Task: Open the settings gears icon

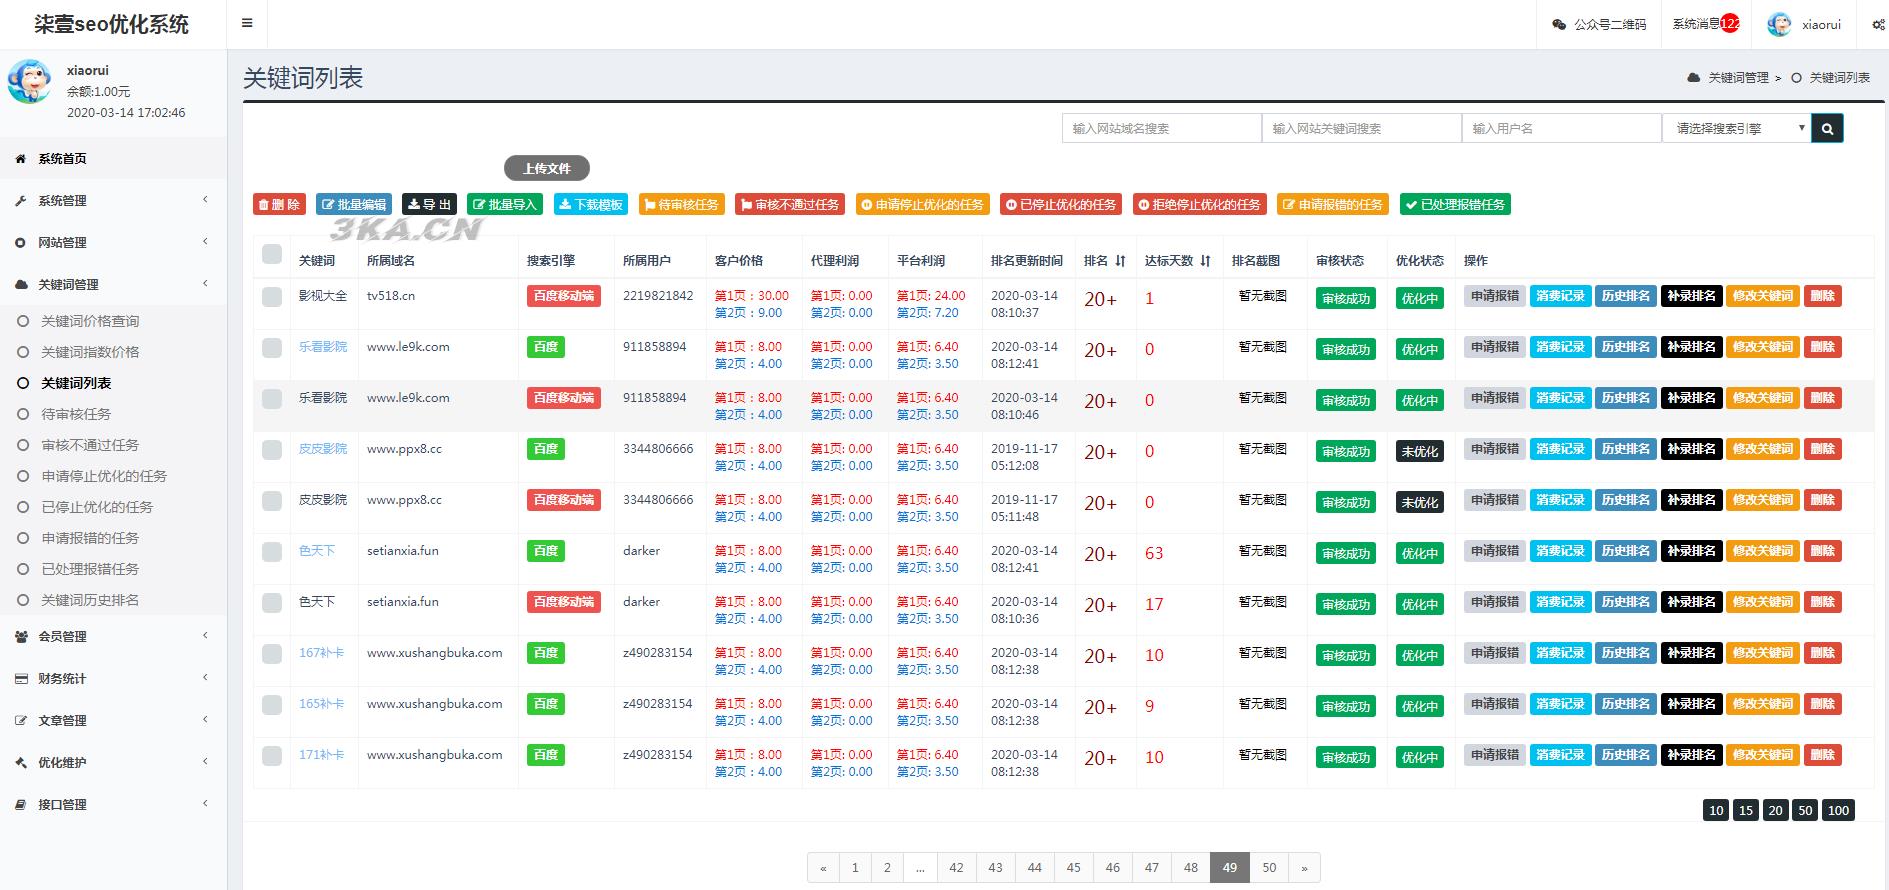Action: [1878, 25]
